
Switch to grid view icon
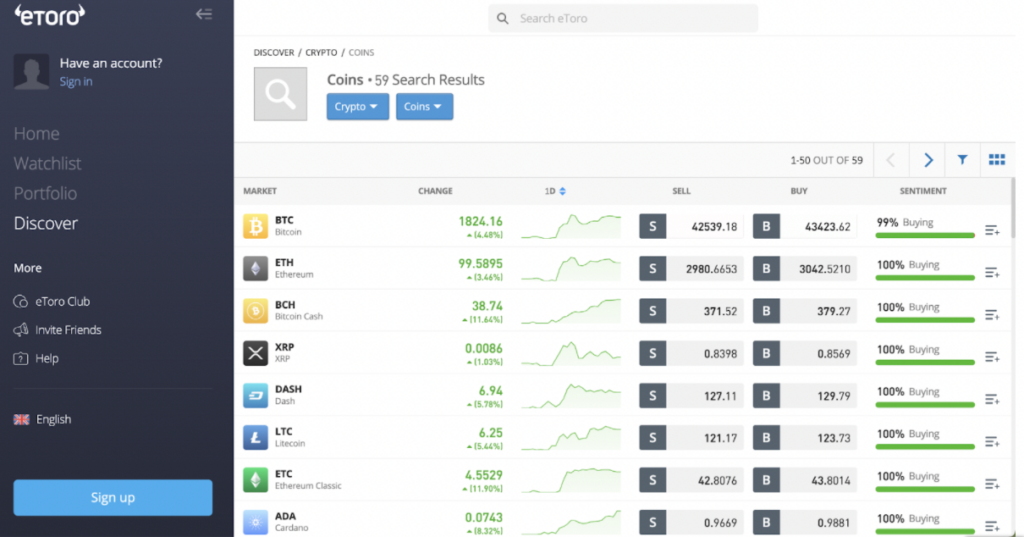click(x=997, y=159)
